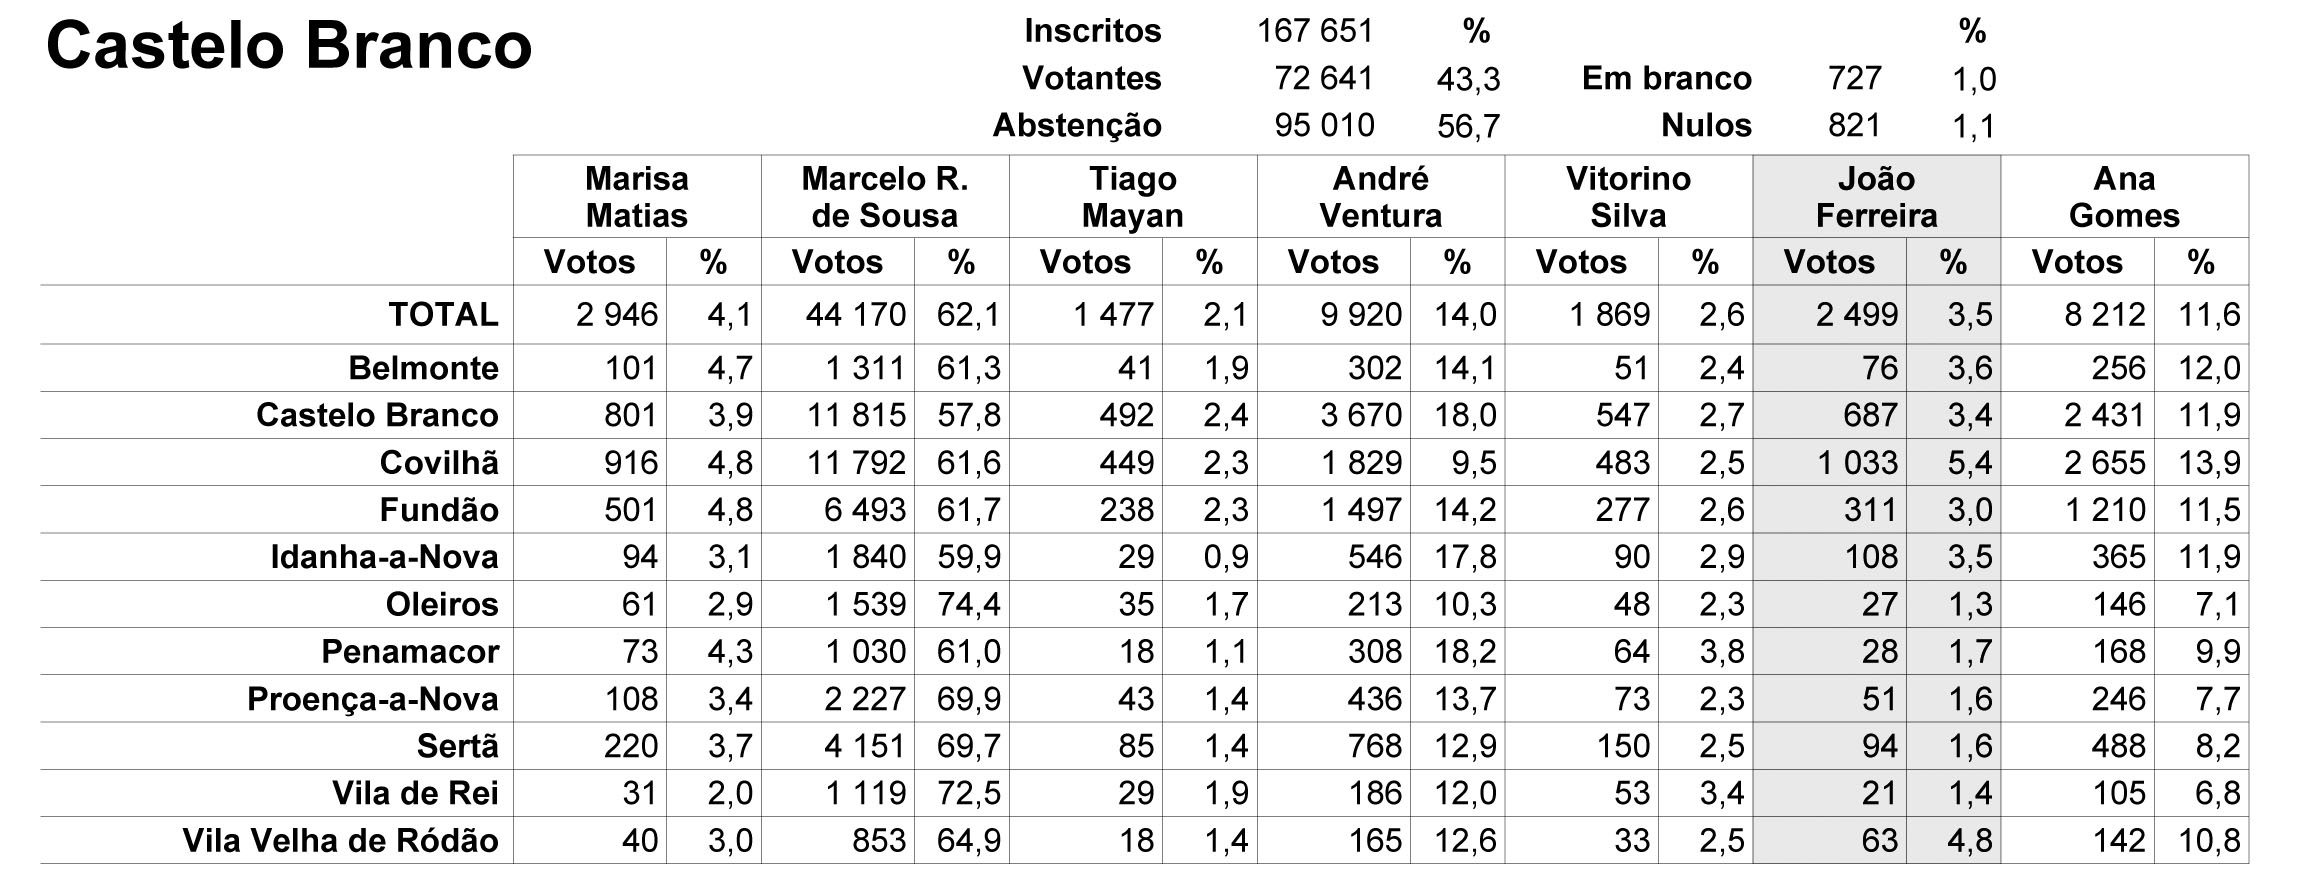This screenshot has width=2313, height=871.
Task: Select the Marcelo R. de Sousa header
Action: click(x=885, y=197)
